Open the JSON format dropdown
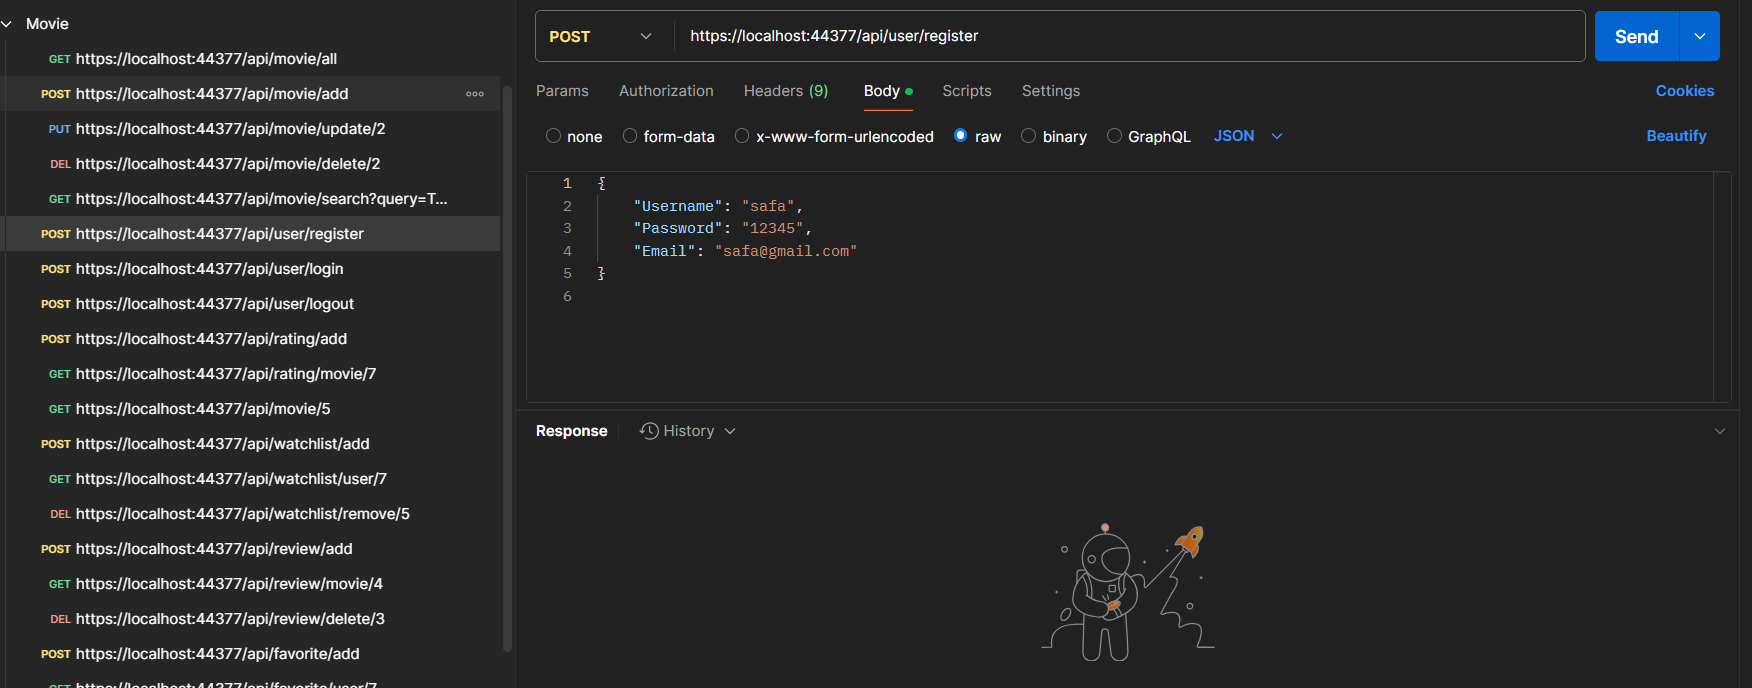 click(x=1247, y=136)
